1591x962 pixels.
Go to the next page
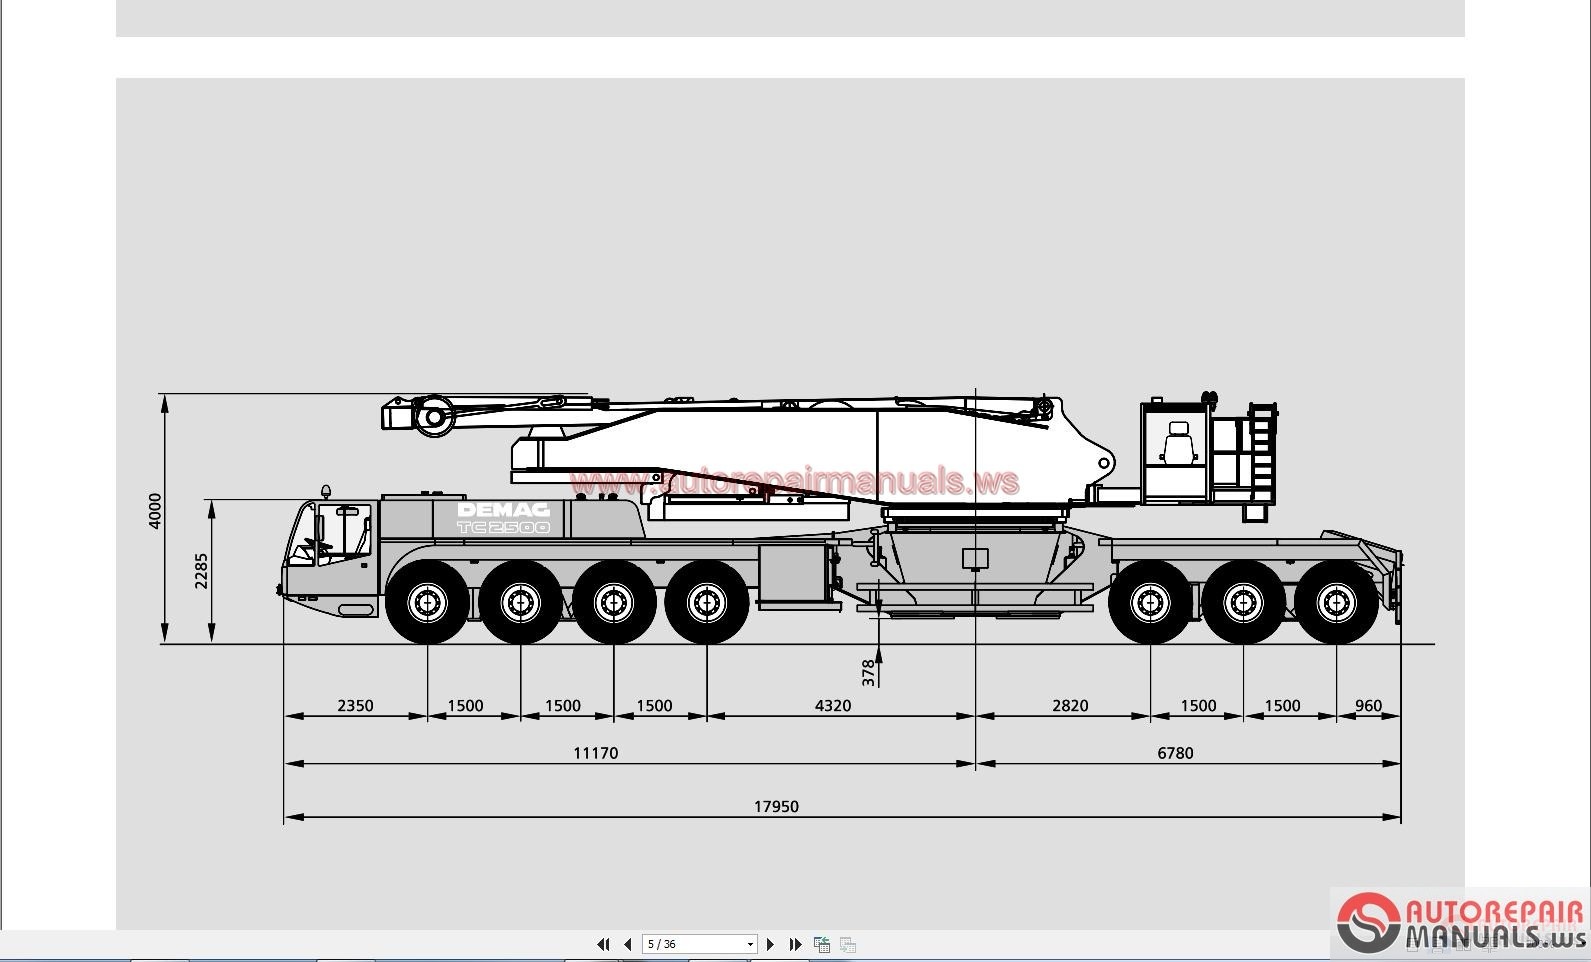coord(770,944)
